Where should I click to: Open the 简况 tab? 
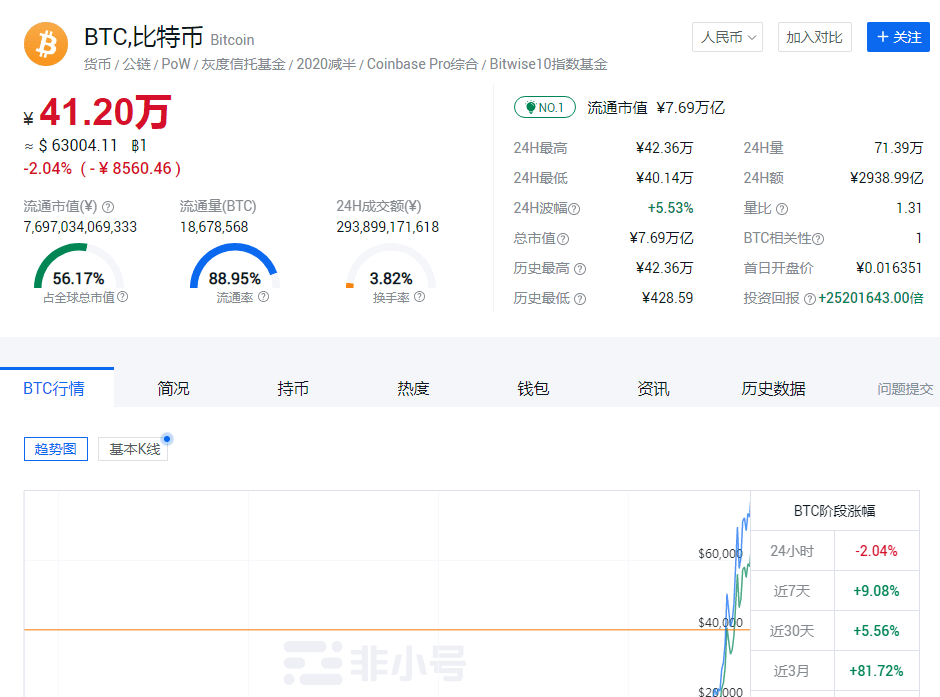pyautogui.click(x=173, y=389)
